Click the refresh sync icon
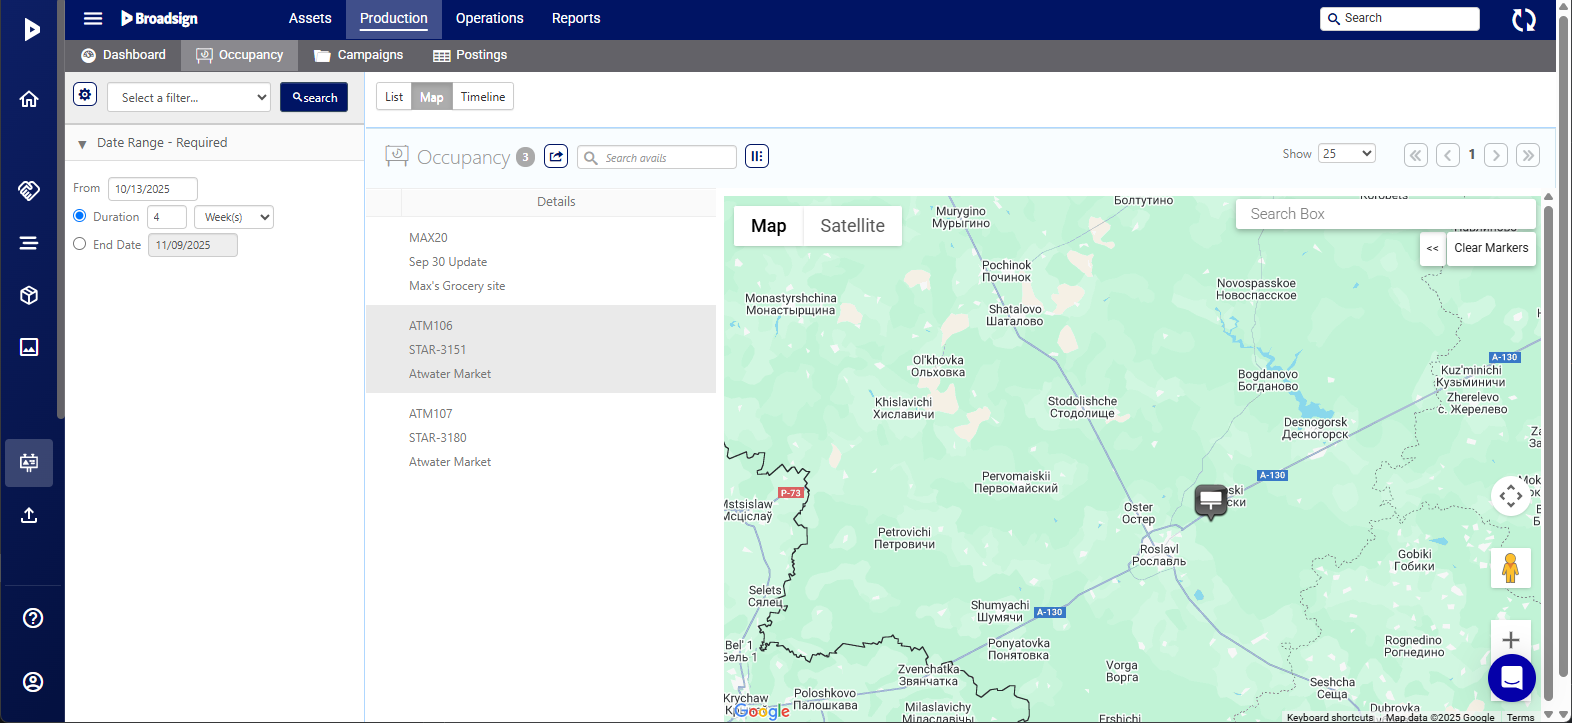1572x723 pixels. coord(1524,20)
